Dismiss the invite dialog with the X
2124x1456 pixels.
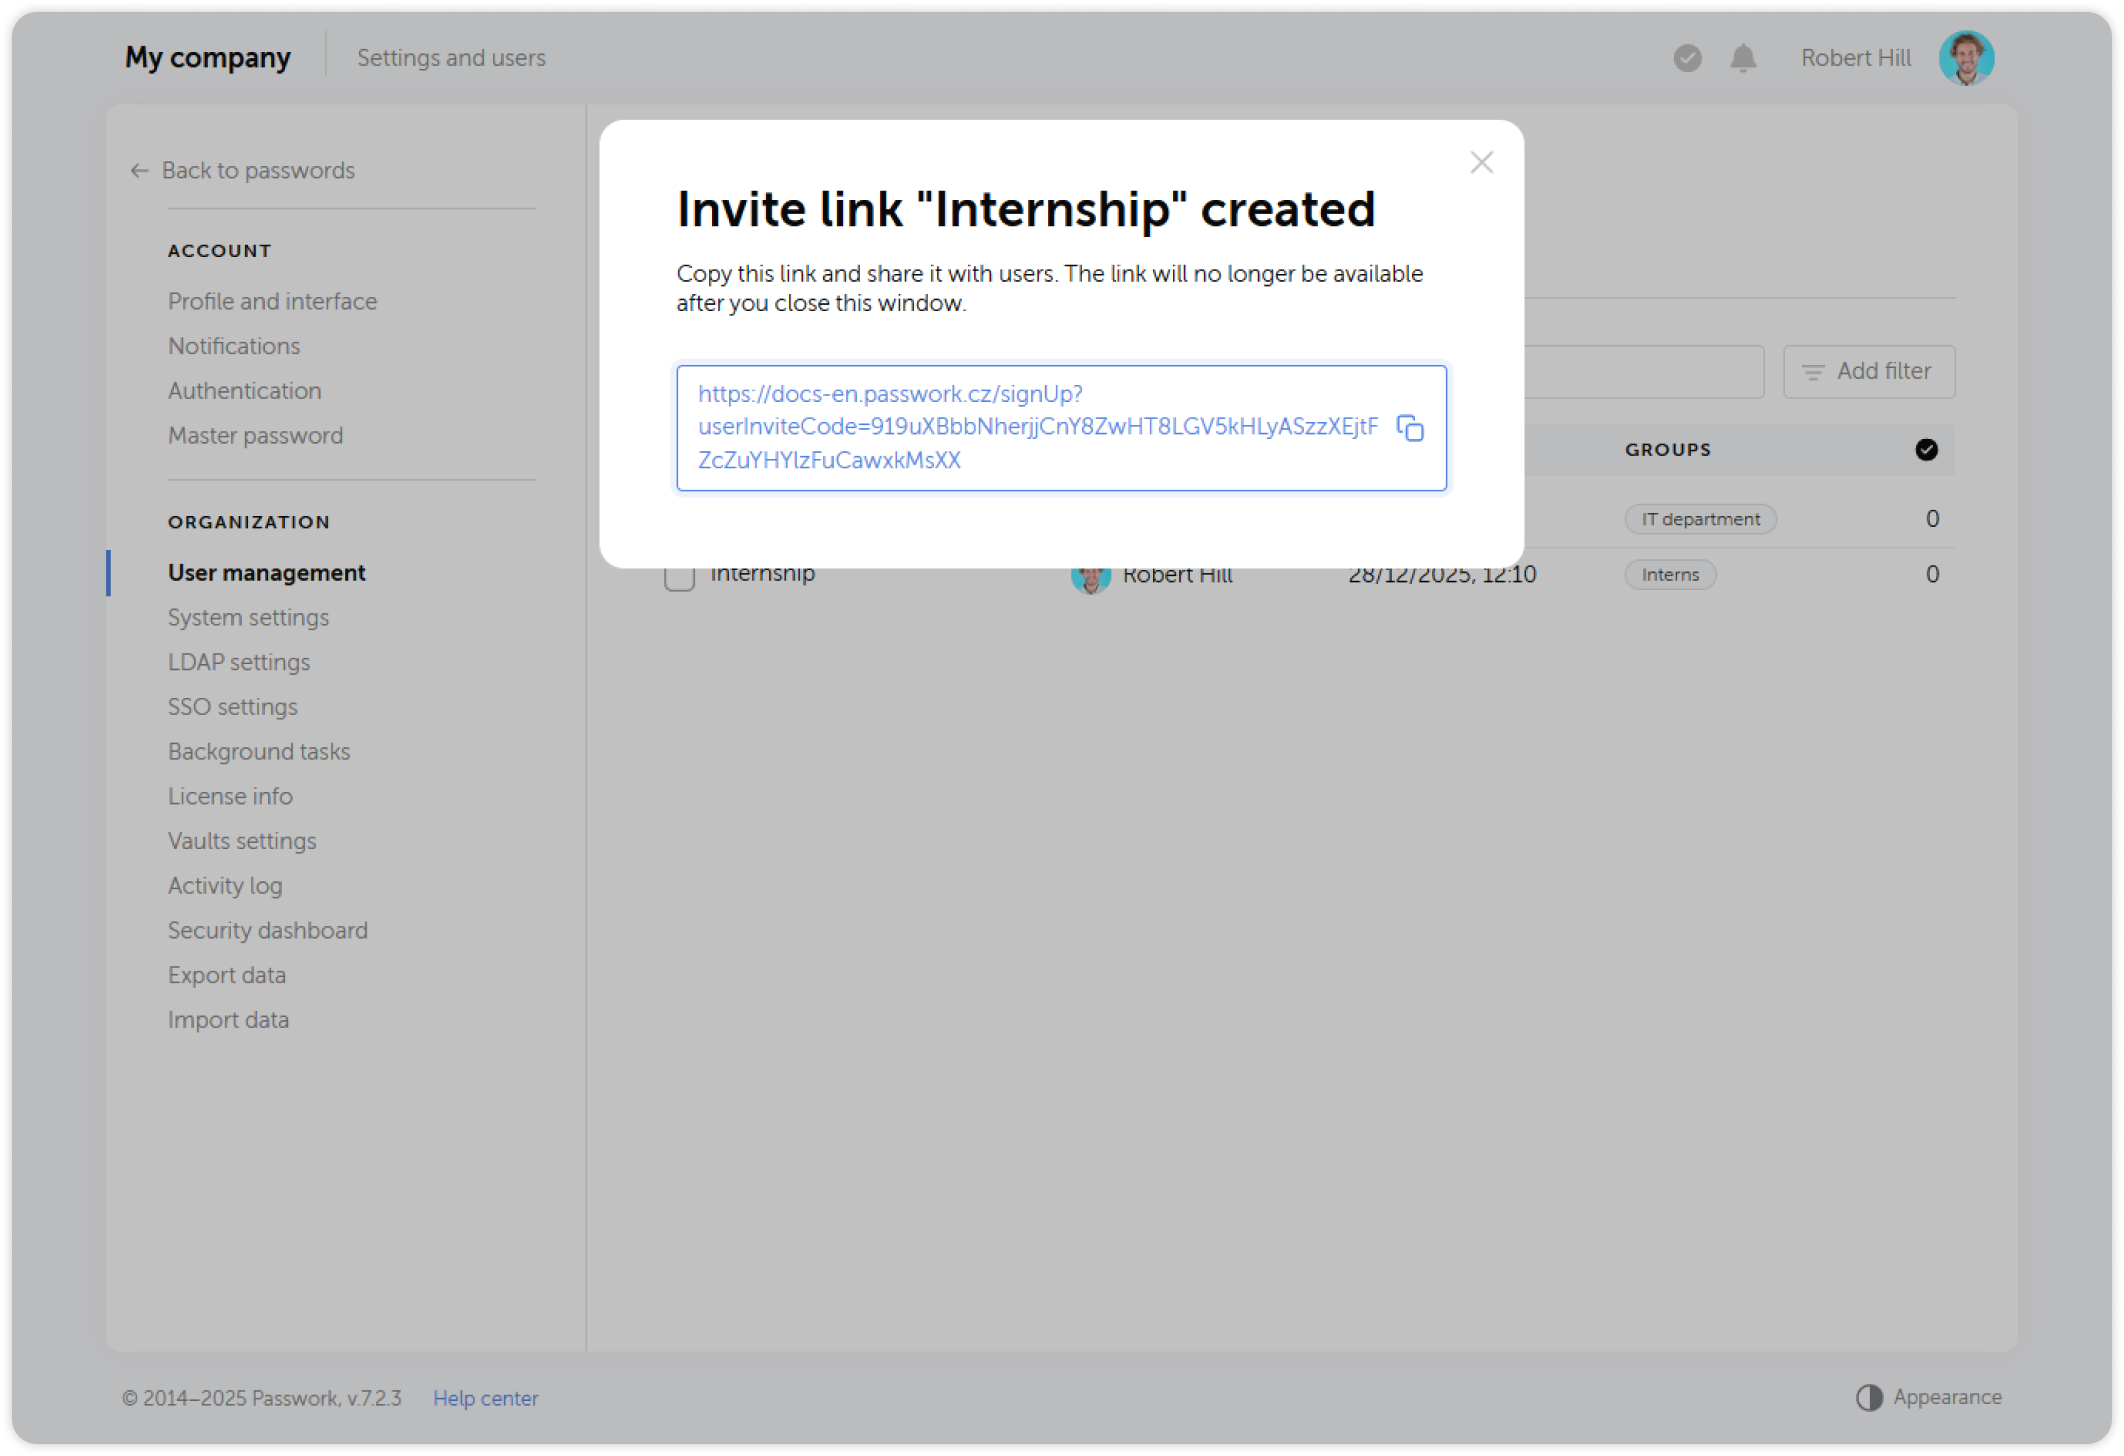point(1481,162)
